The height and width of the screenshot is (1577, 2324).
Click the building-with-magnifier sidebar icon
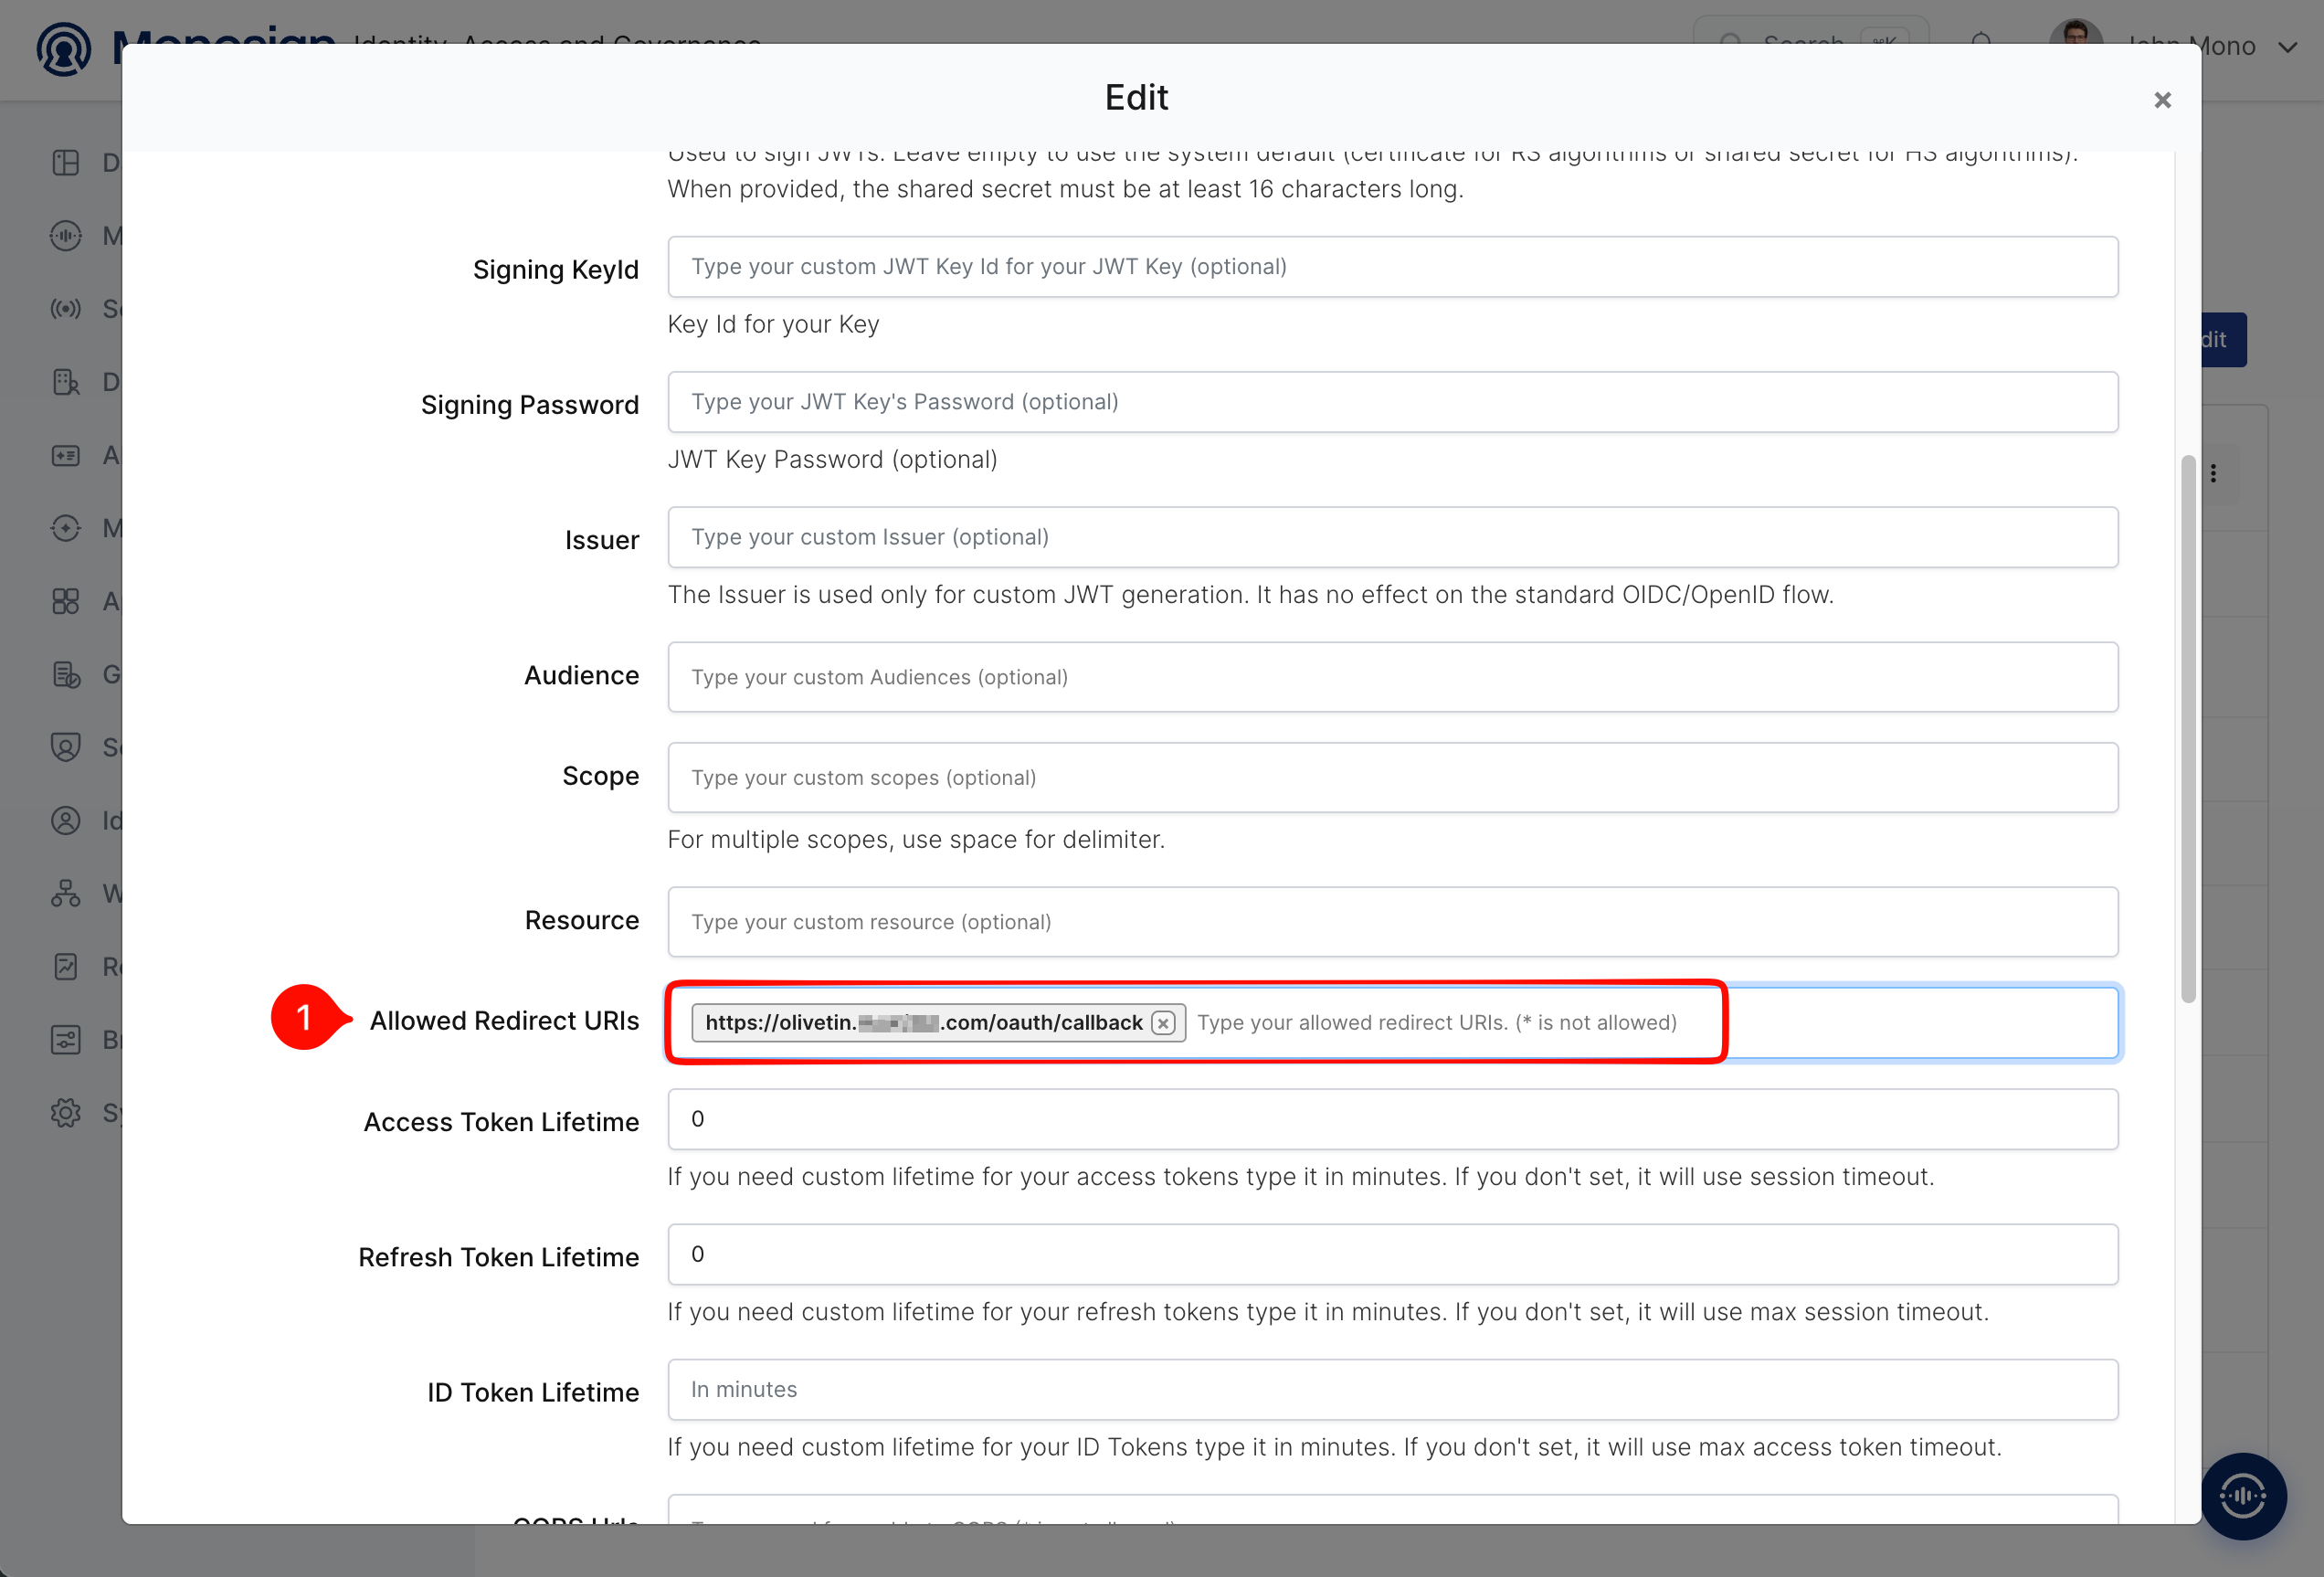point(66,382)
